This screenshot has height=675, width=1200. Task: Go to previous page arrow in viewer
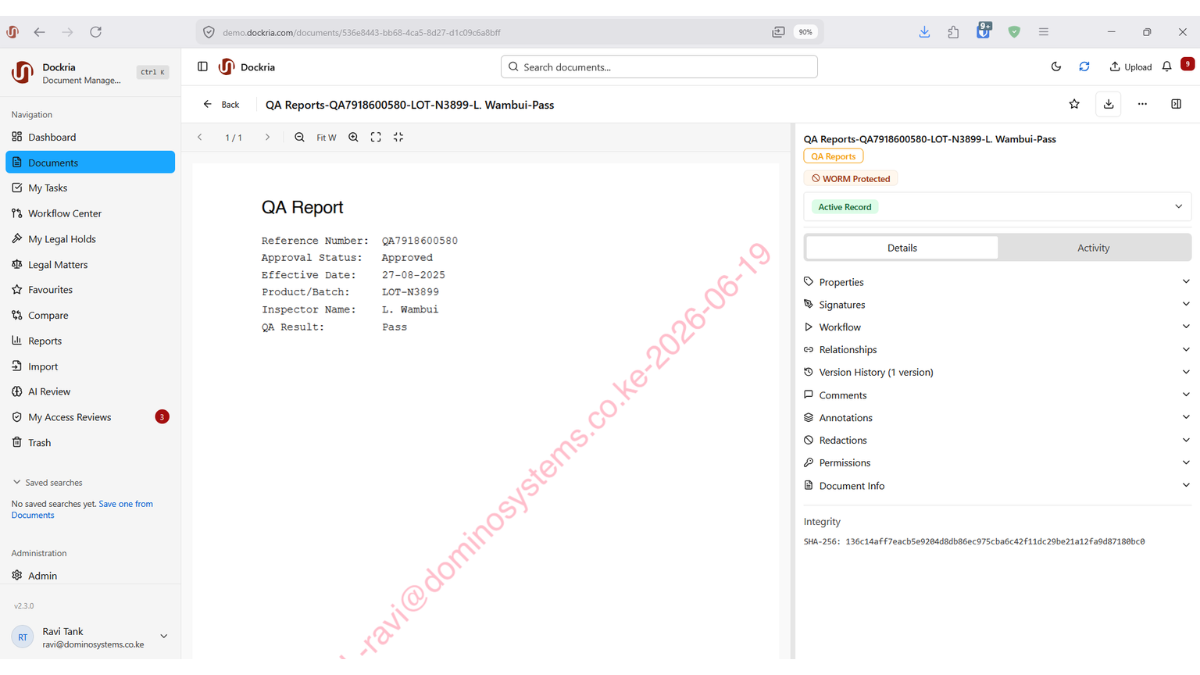(200, 137)
